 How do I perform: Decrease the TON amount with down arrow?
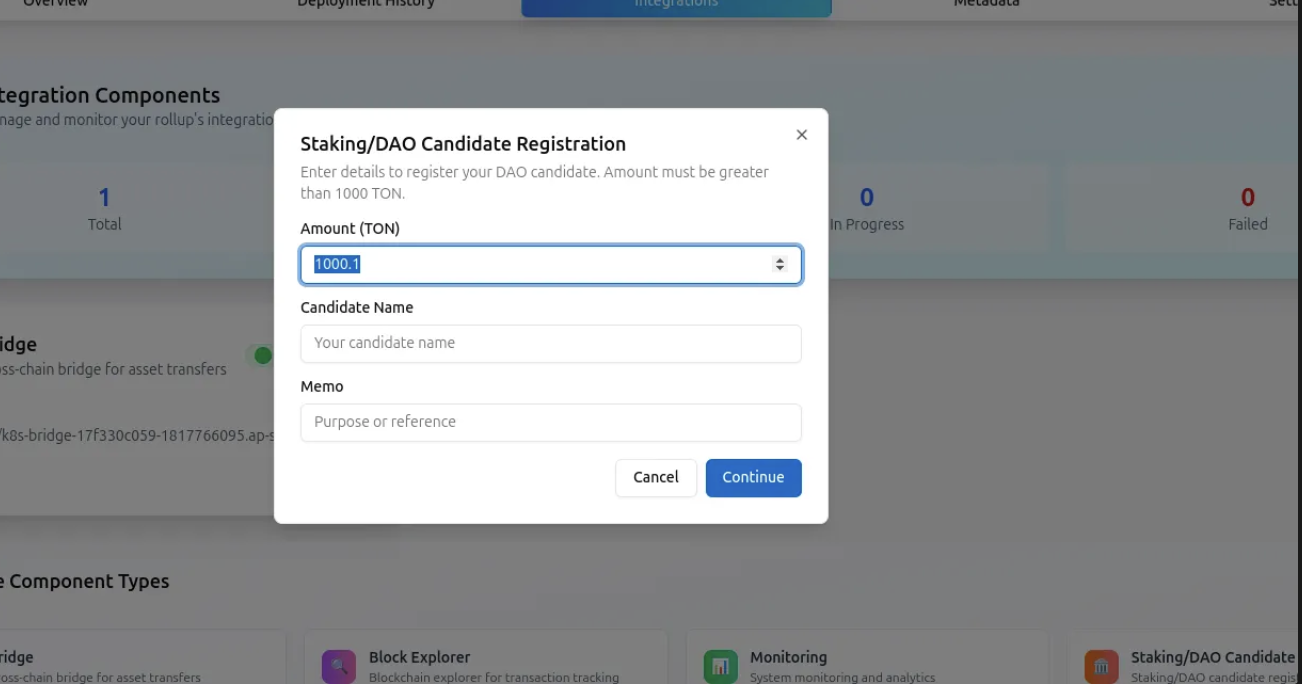(x=780, y=269)
